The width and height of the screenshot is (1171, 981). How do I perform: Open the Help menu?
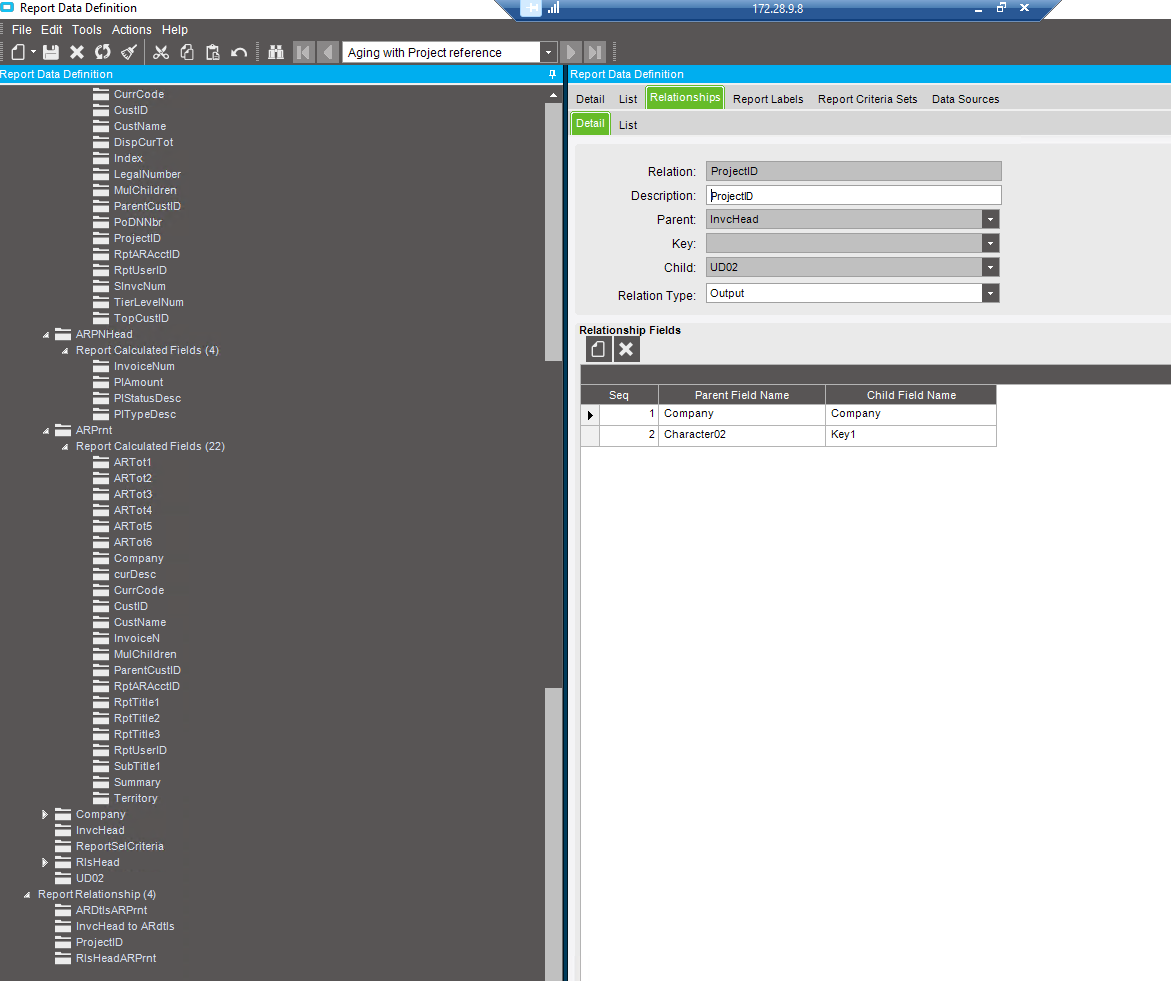pos(175,30)
